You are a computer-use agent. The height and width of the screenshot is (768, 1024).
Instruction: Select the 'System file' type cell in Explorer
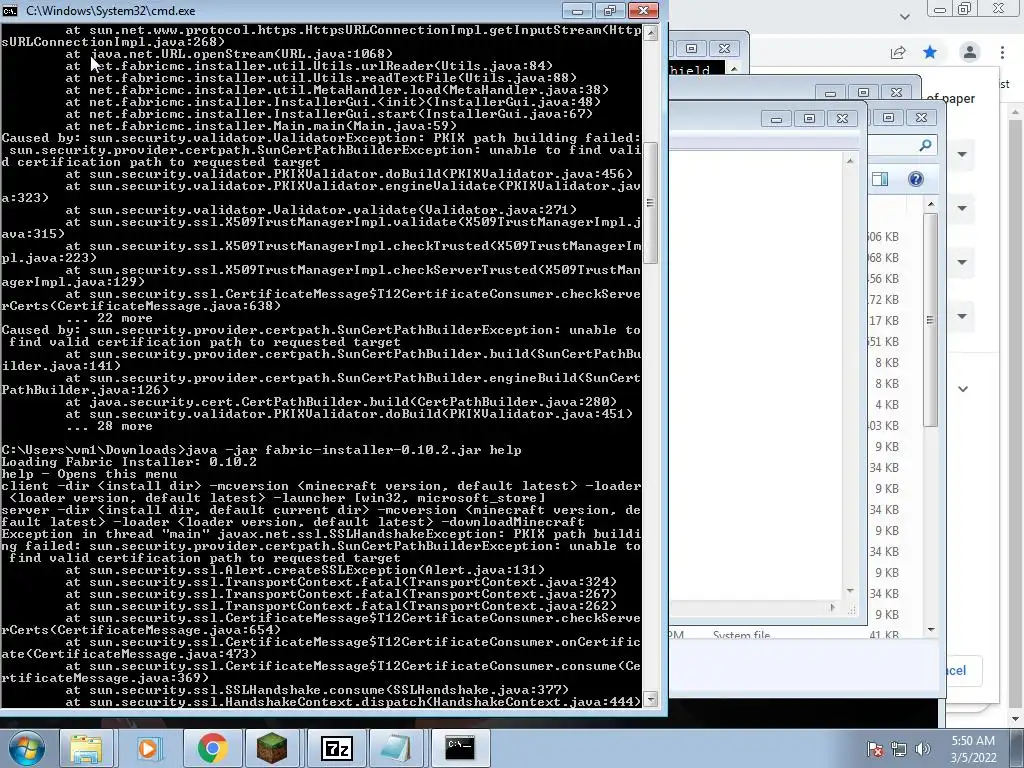coord(741,634)
